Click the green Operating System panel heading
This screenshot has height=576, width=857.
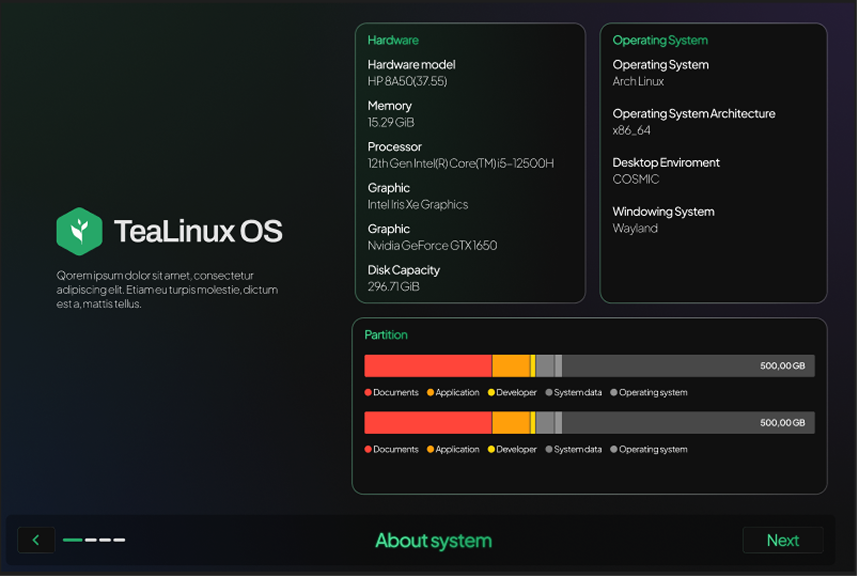pos(660,40)
